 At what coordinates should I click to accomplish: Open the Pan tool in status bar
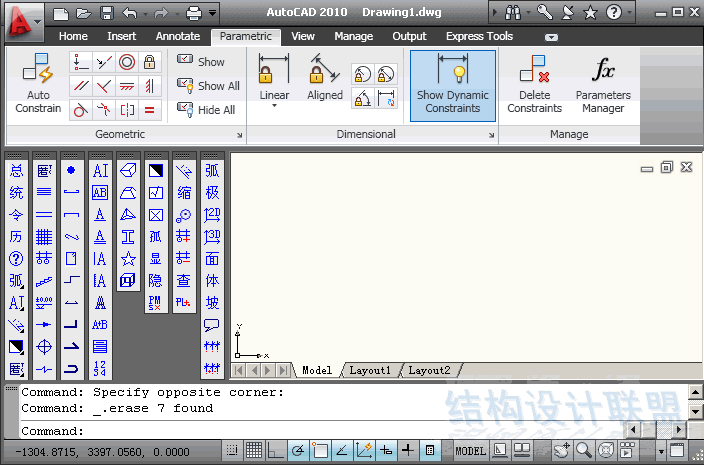pos(562,450)
